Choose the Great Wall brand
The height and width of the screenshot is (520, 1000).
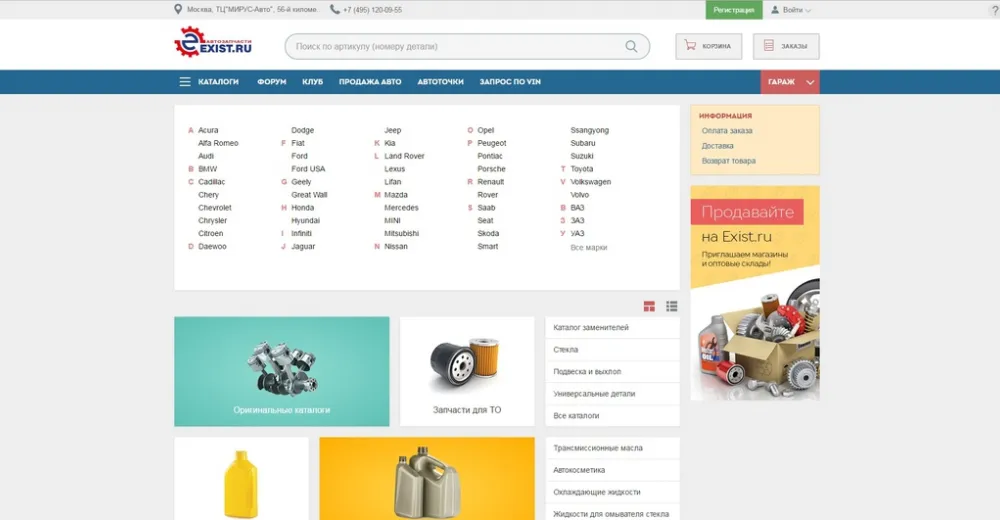(309, 195)
